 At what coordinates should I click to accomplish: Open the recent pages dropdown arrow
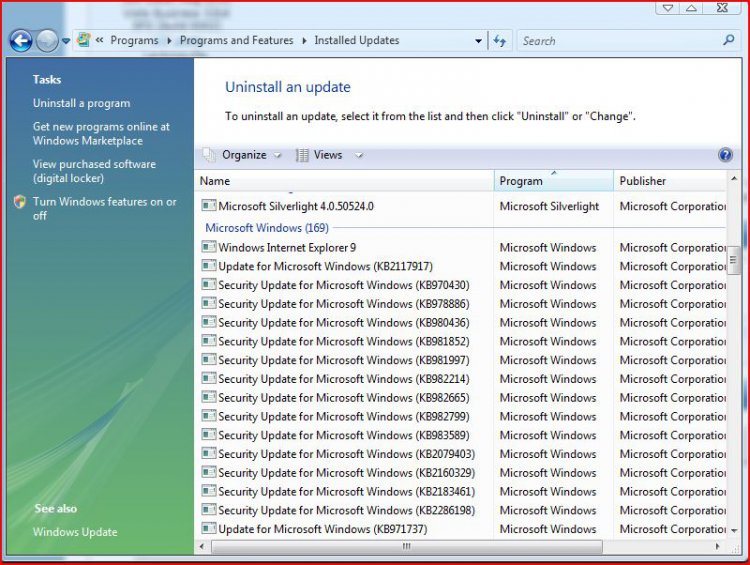tap(66, 41)
